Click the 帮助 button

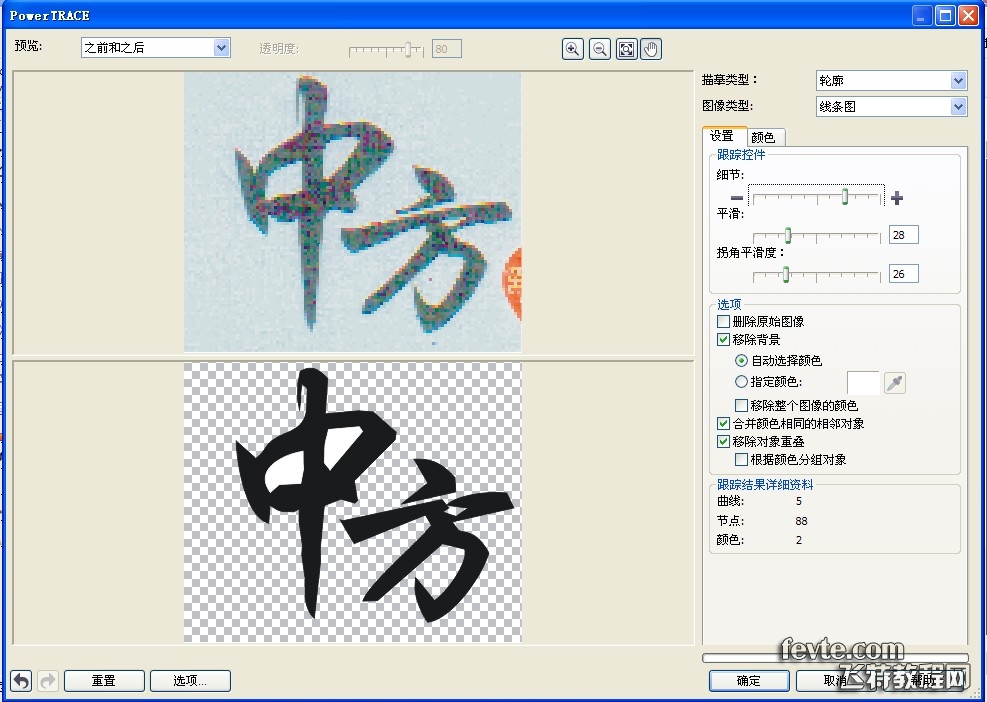tap(924, 681)
